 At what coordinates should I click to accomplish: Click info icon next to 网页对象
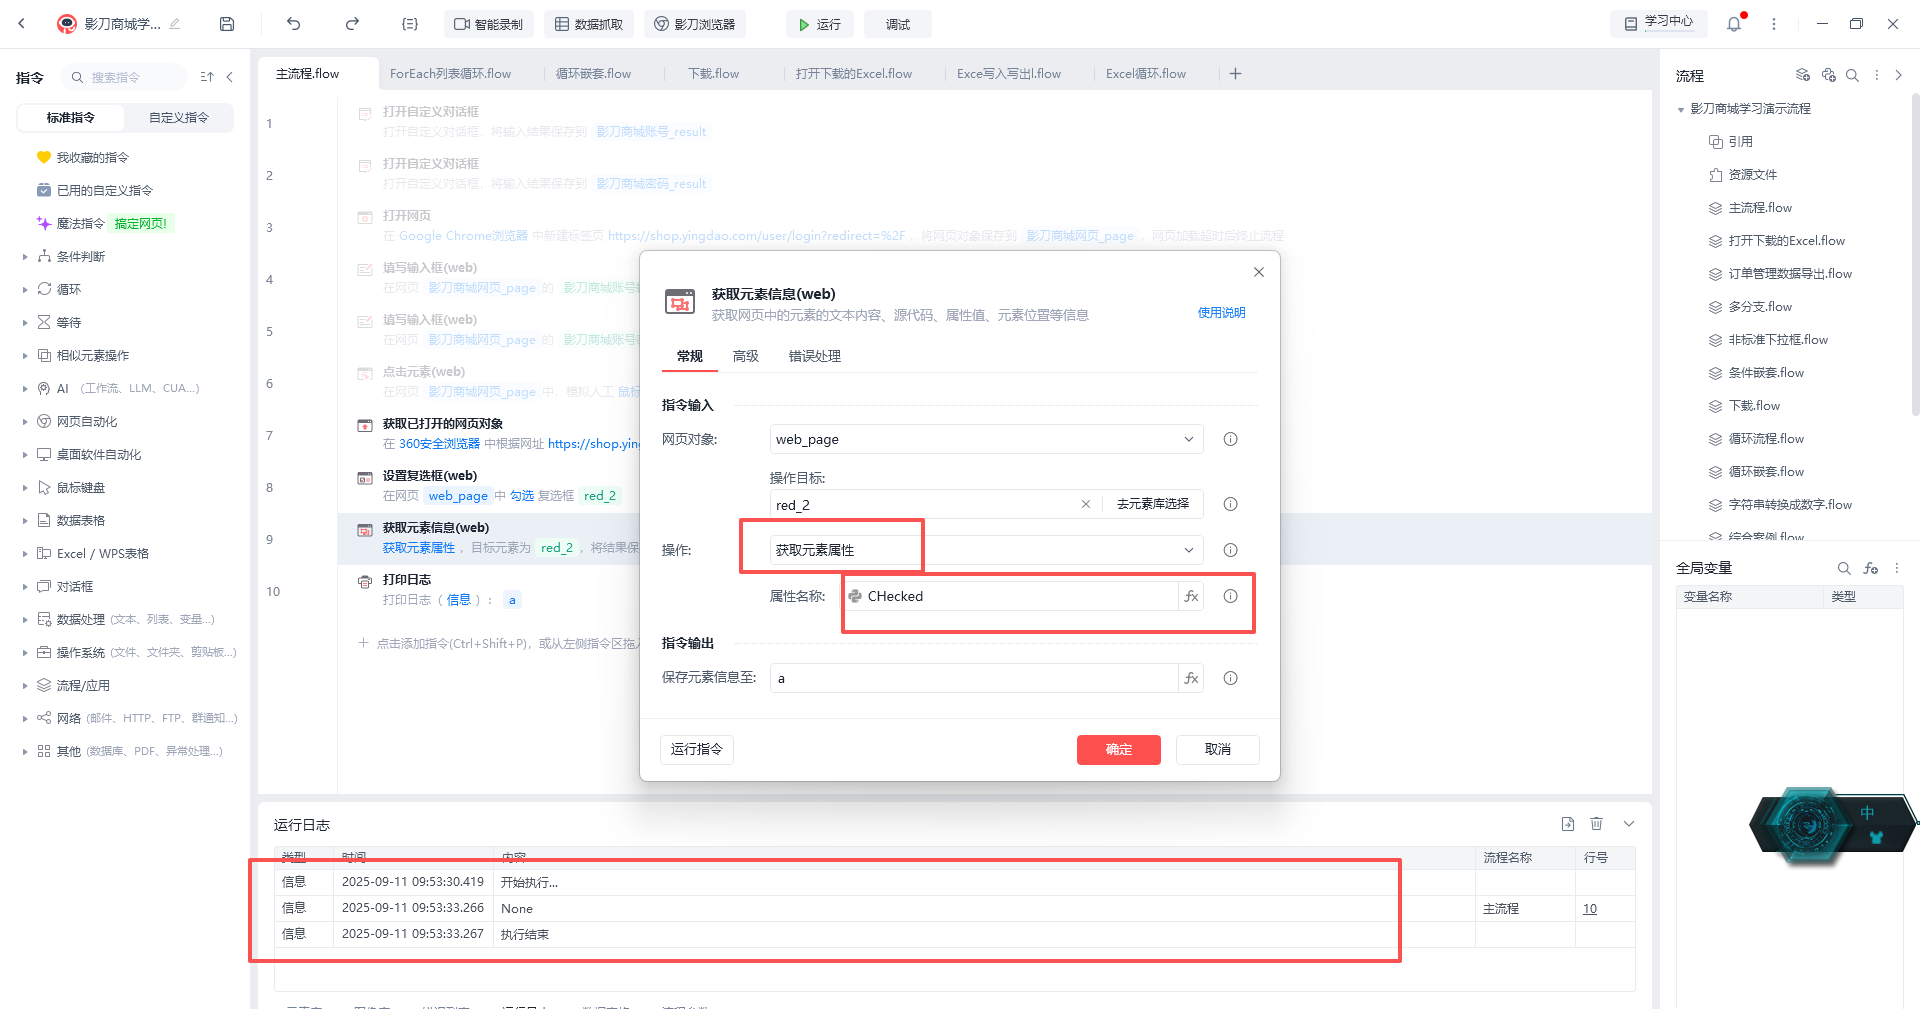[x=1231, y=439]
